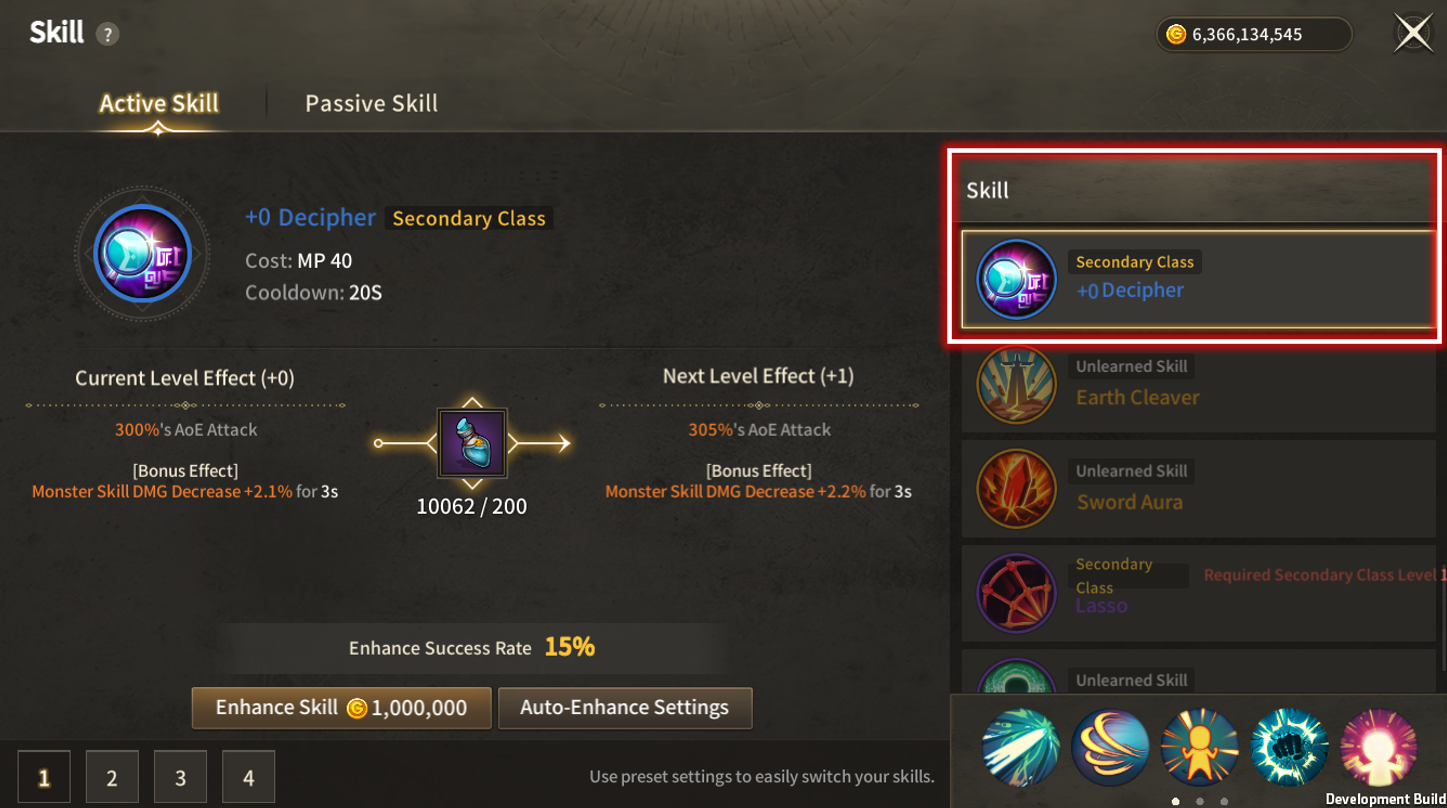Open the Active Skill tab

coord(159,103)
